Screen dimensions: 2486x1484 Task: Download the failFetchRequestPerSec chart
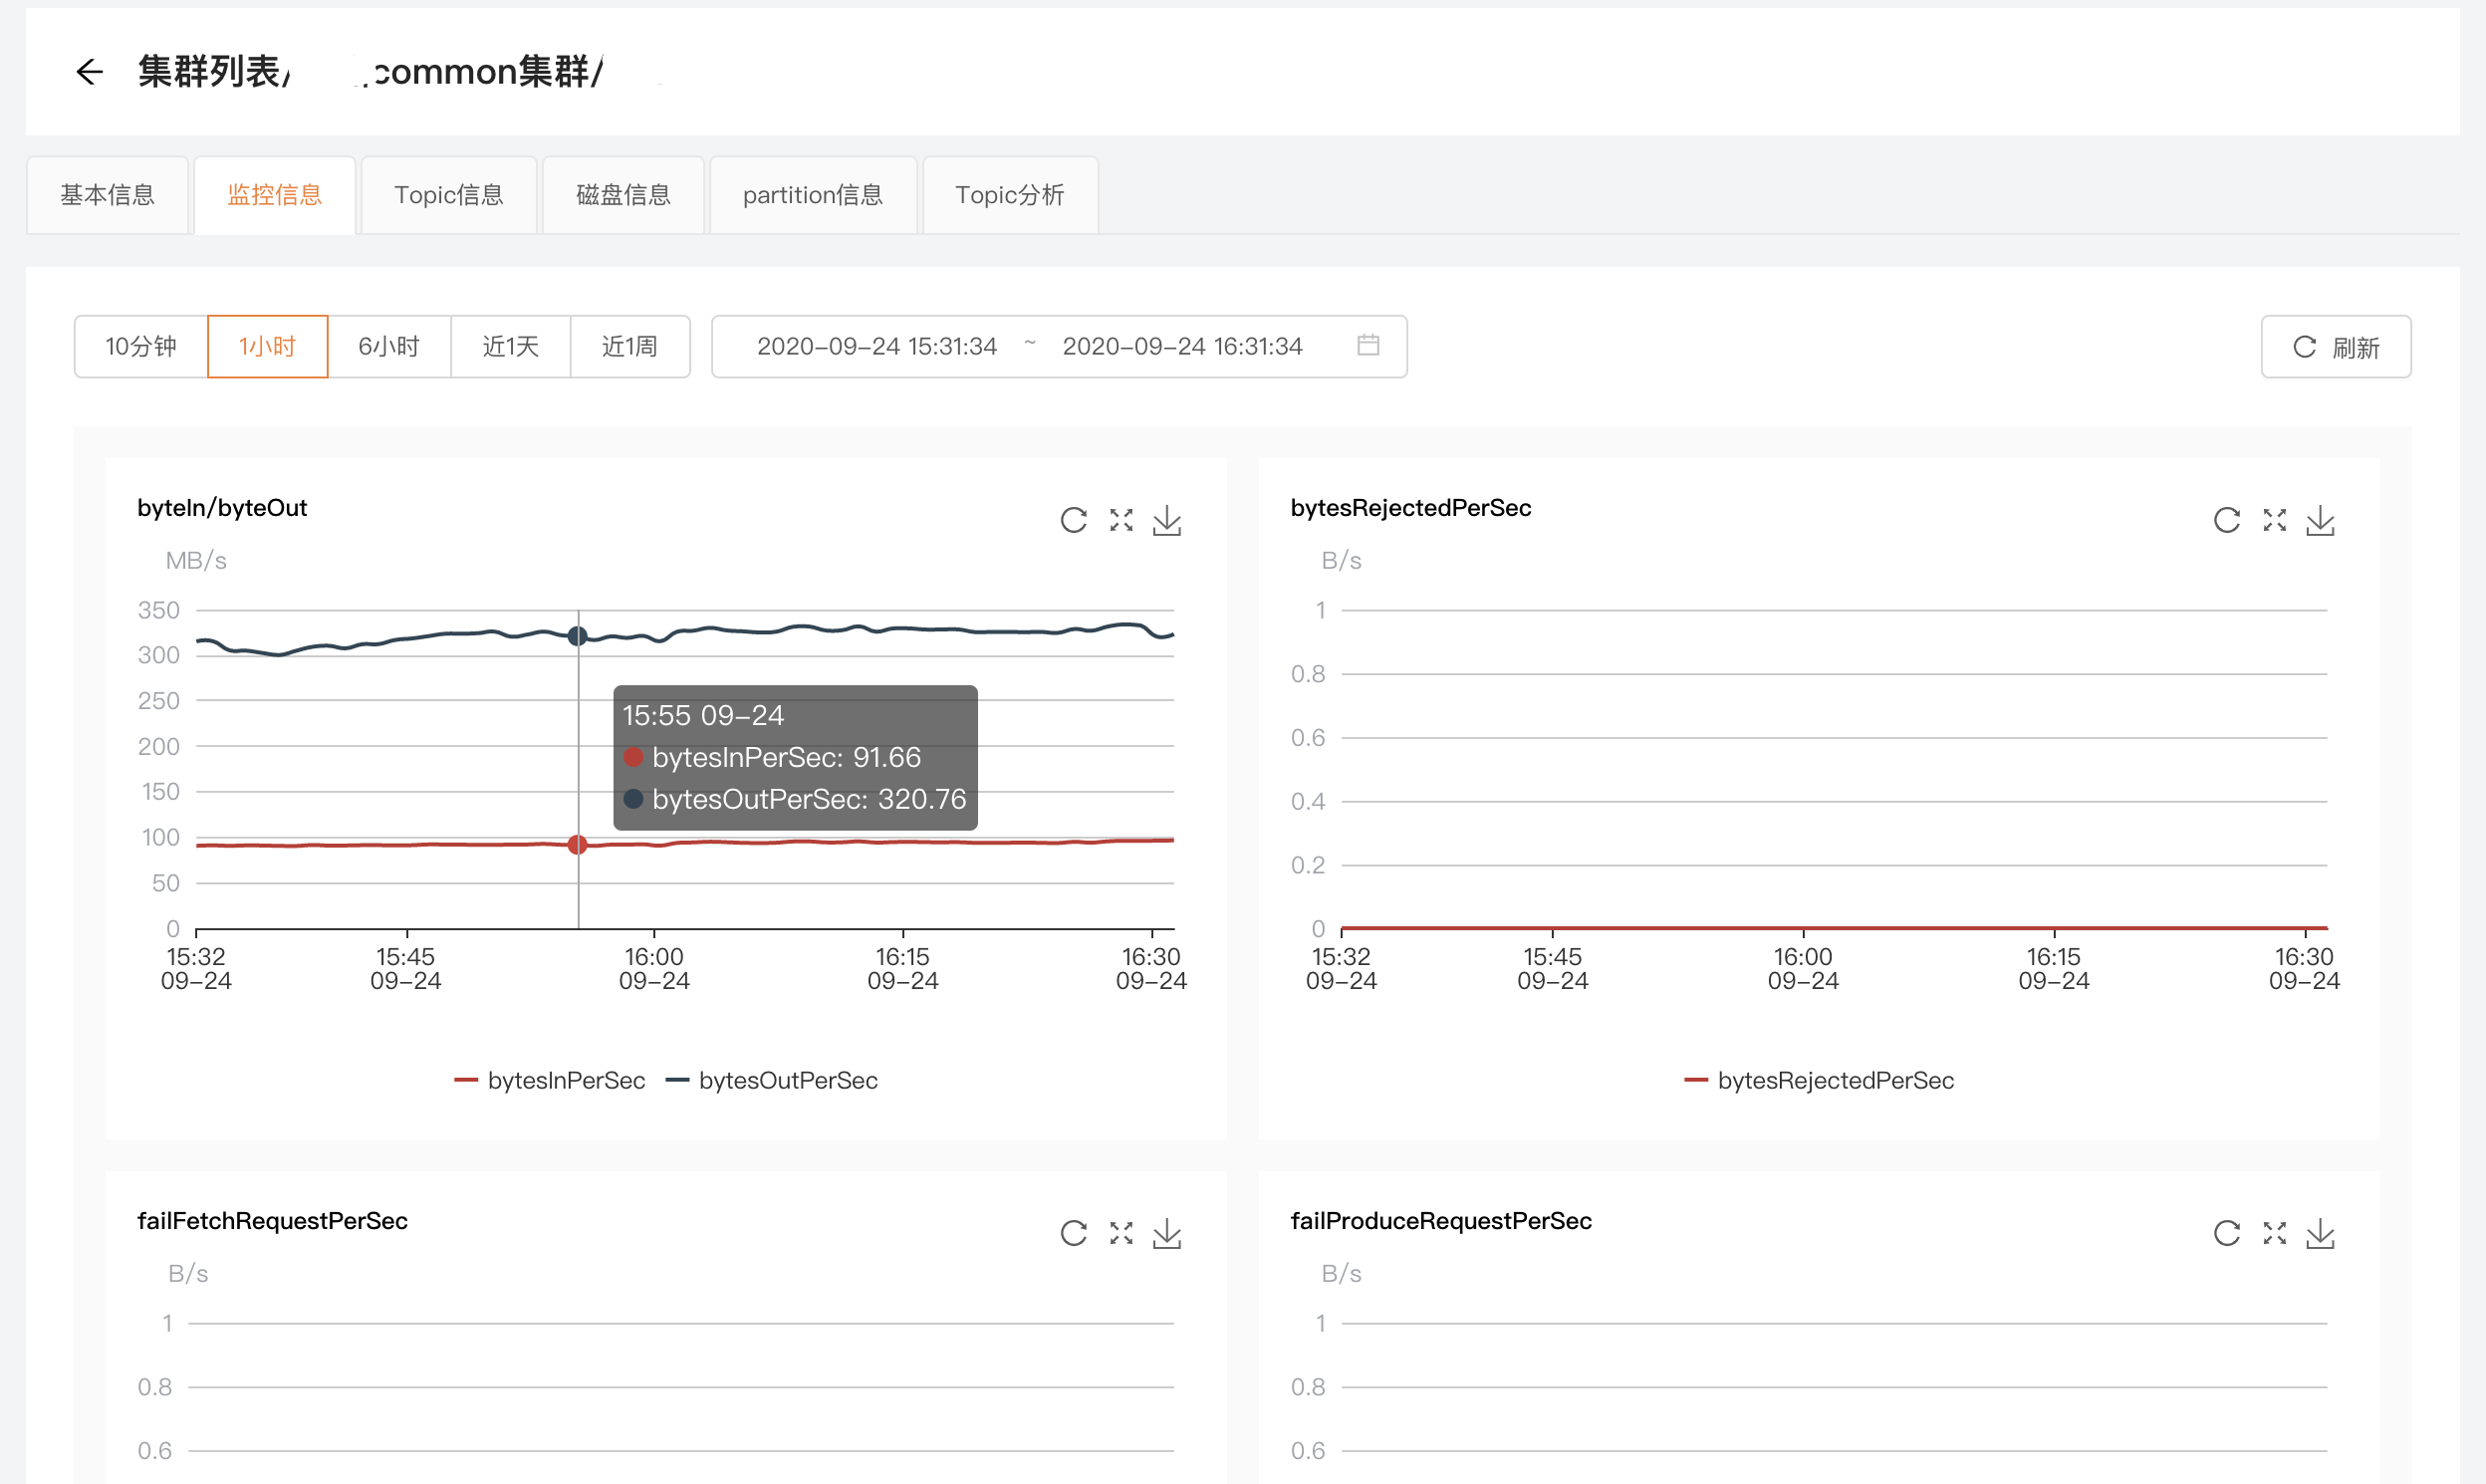(x=1167, y=1233)
